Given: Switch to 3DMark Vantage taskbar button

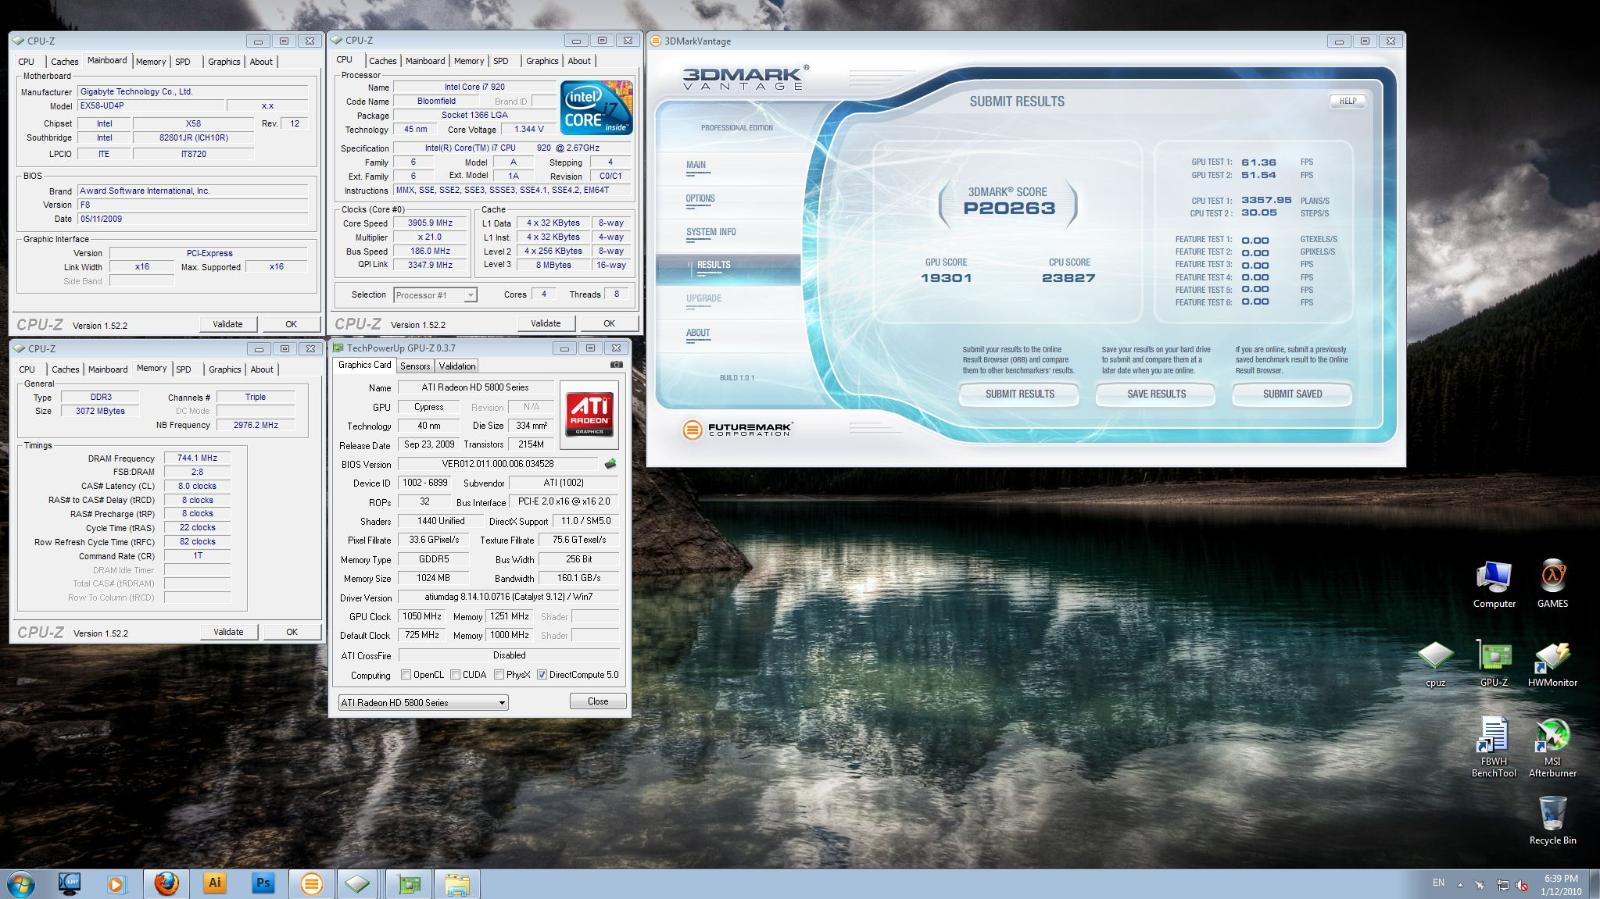Looking at the screenshot, I should point(312,884).
